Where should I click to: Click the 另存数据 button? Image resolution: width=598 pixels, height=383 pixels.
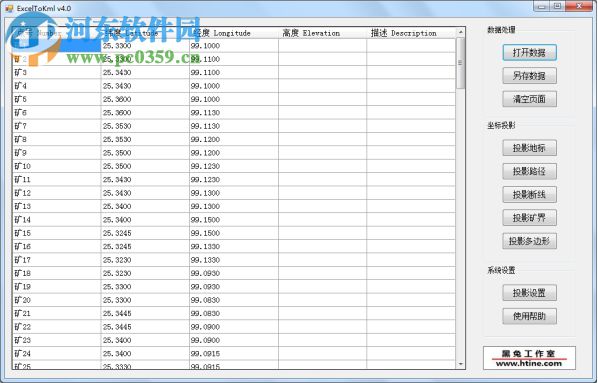[529, 76]
